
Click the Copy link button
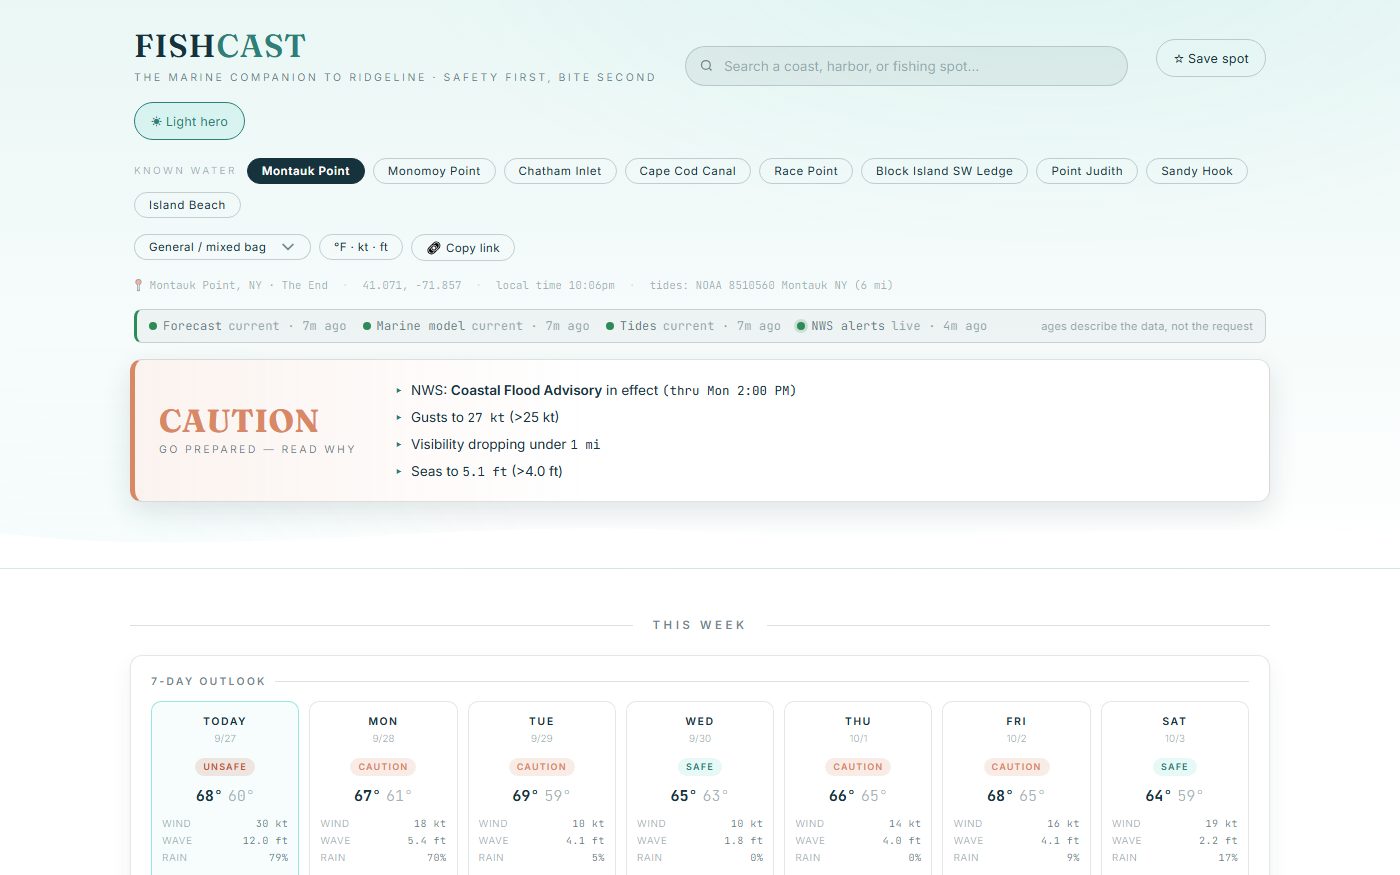pos(463,248)
